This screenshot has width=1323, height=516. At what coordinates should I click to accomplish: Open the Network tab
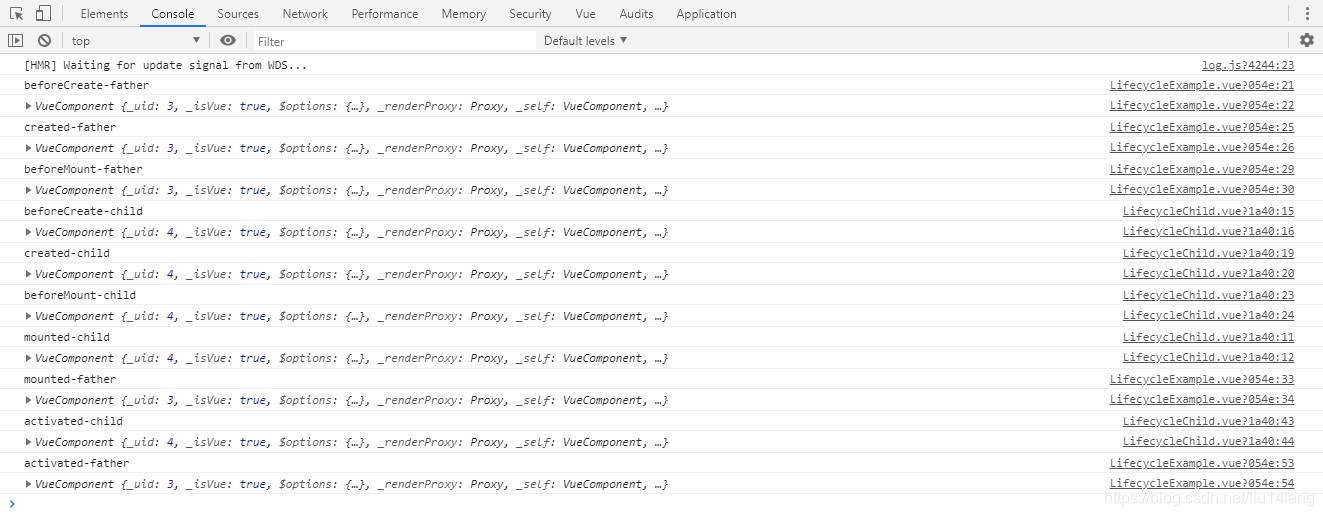(305, 14)
